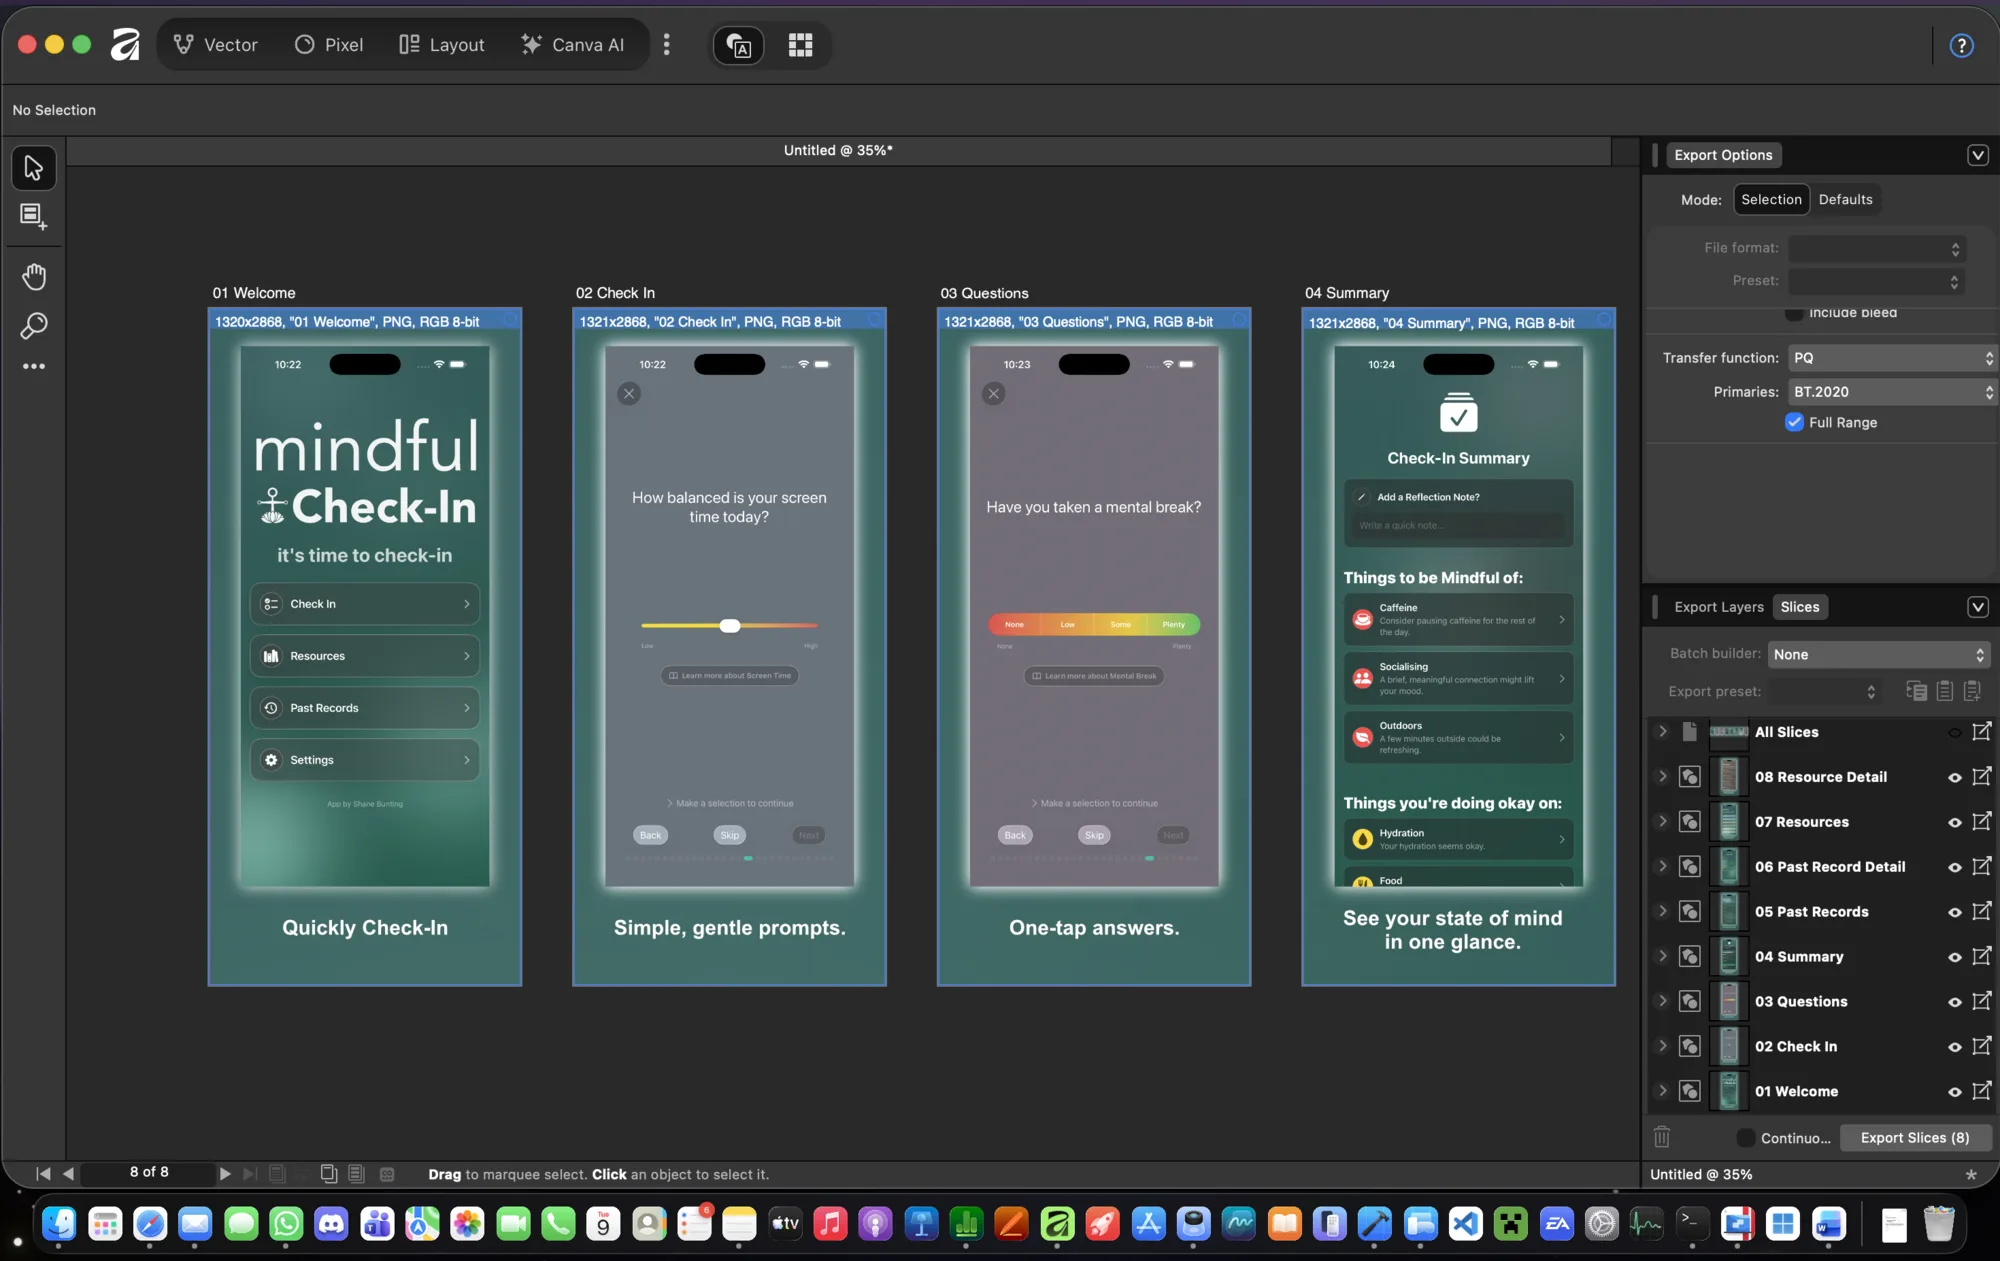Viewport: 2000px width, 1261px height.
Task: Click the trash icon in Slices panel
Action: [1662, 1138]
